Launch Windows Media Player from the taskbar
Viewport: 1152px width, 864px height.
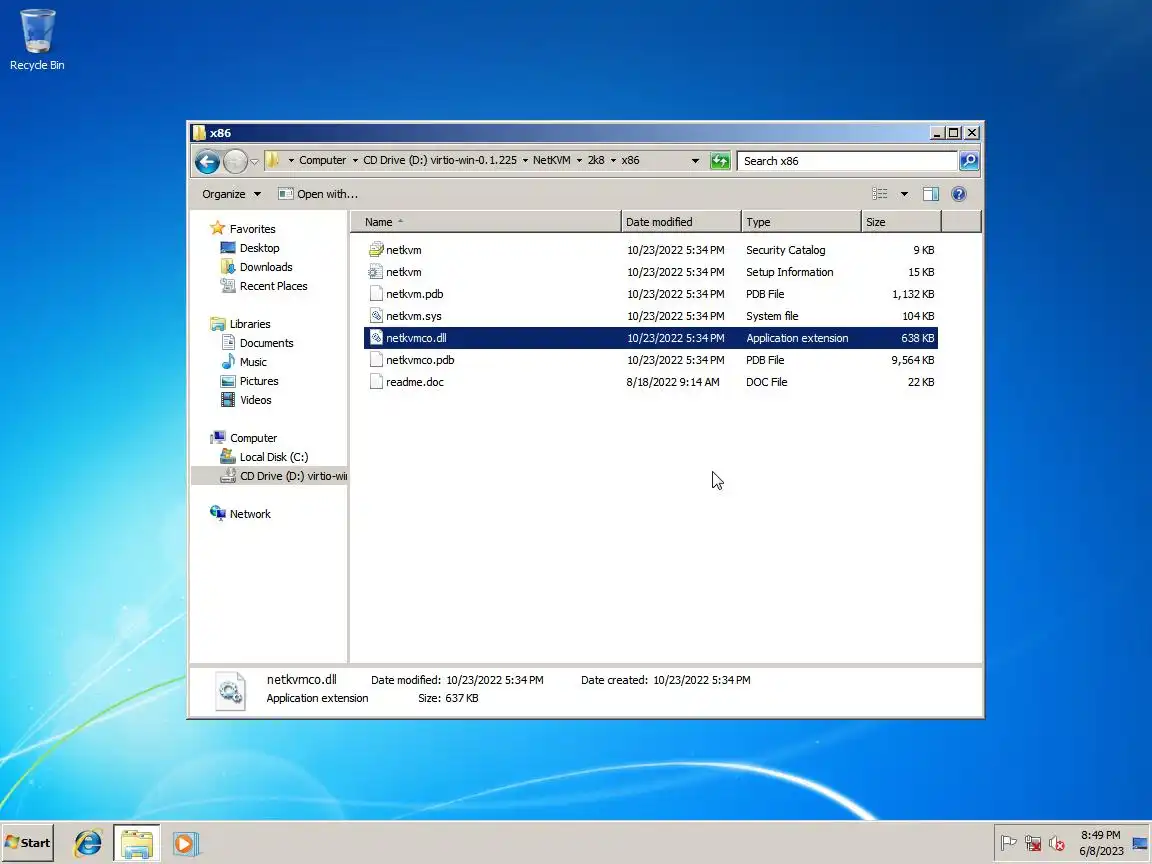(185, 843)
